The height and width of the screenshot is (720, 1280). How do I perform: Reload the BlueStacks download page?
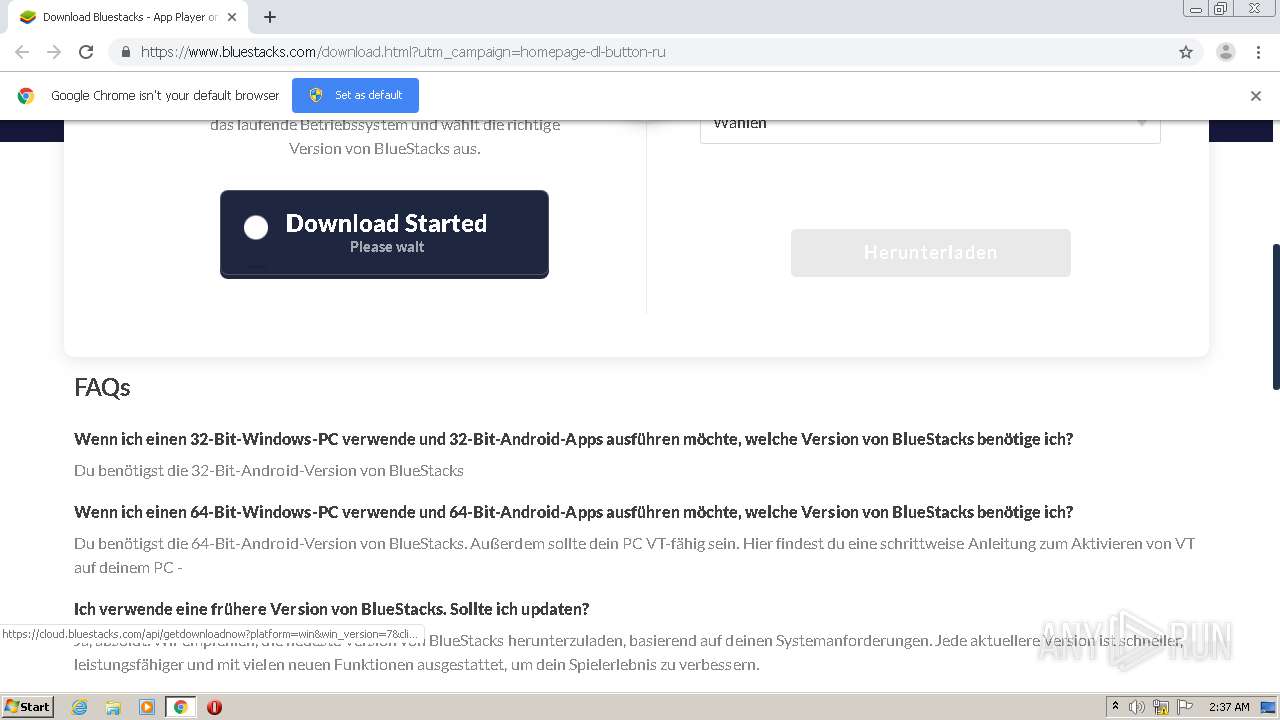click(86, 52)
